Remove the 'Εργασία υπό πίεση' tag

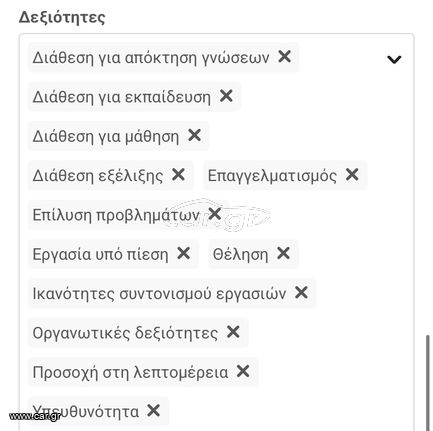point(183,253)
